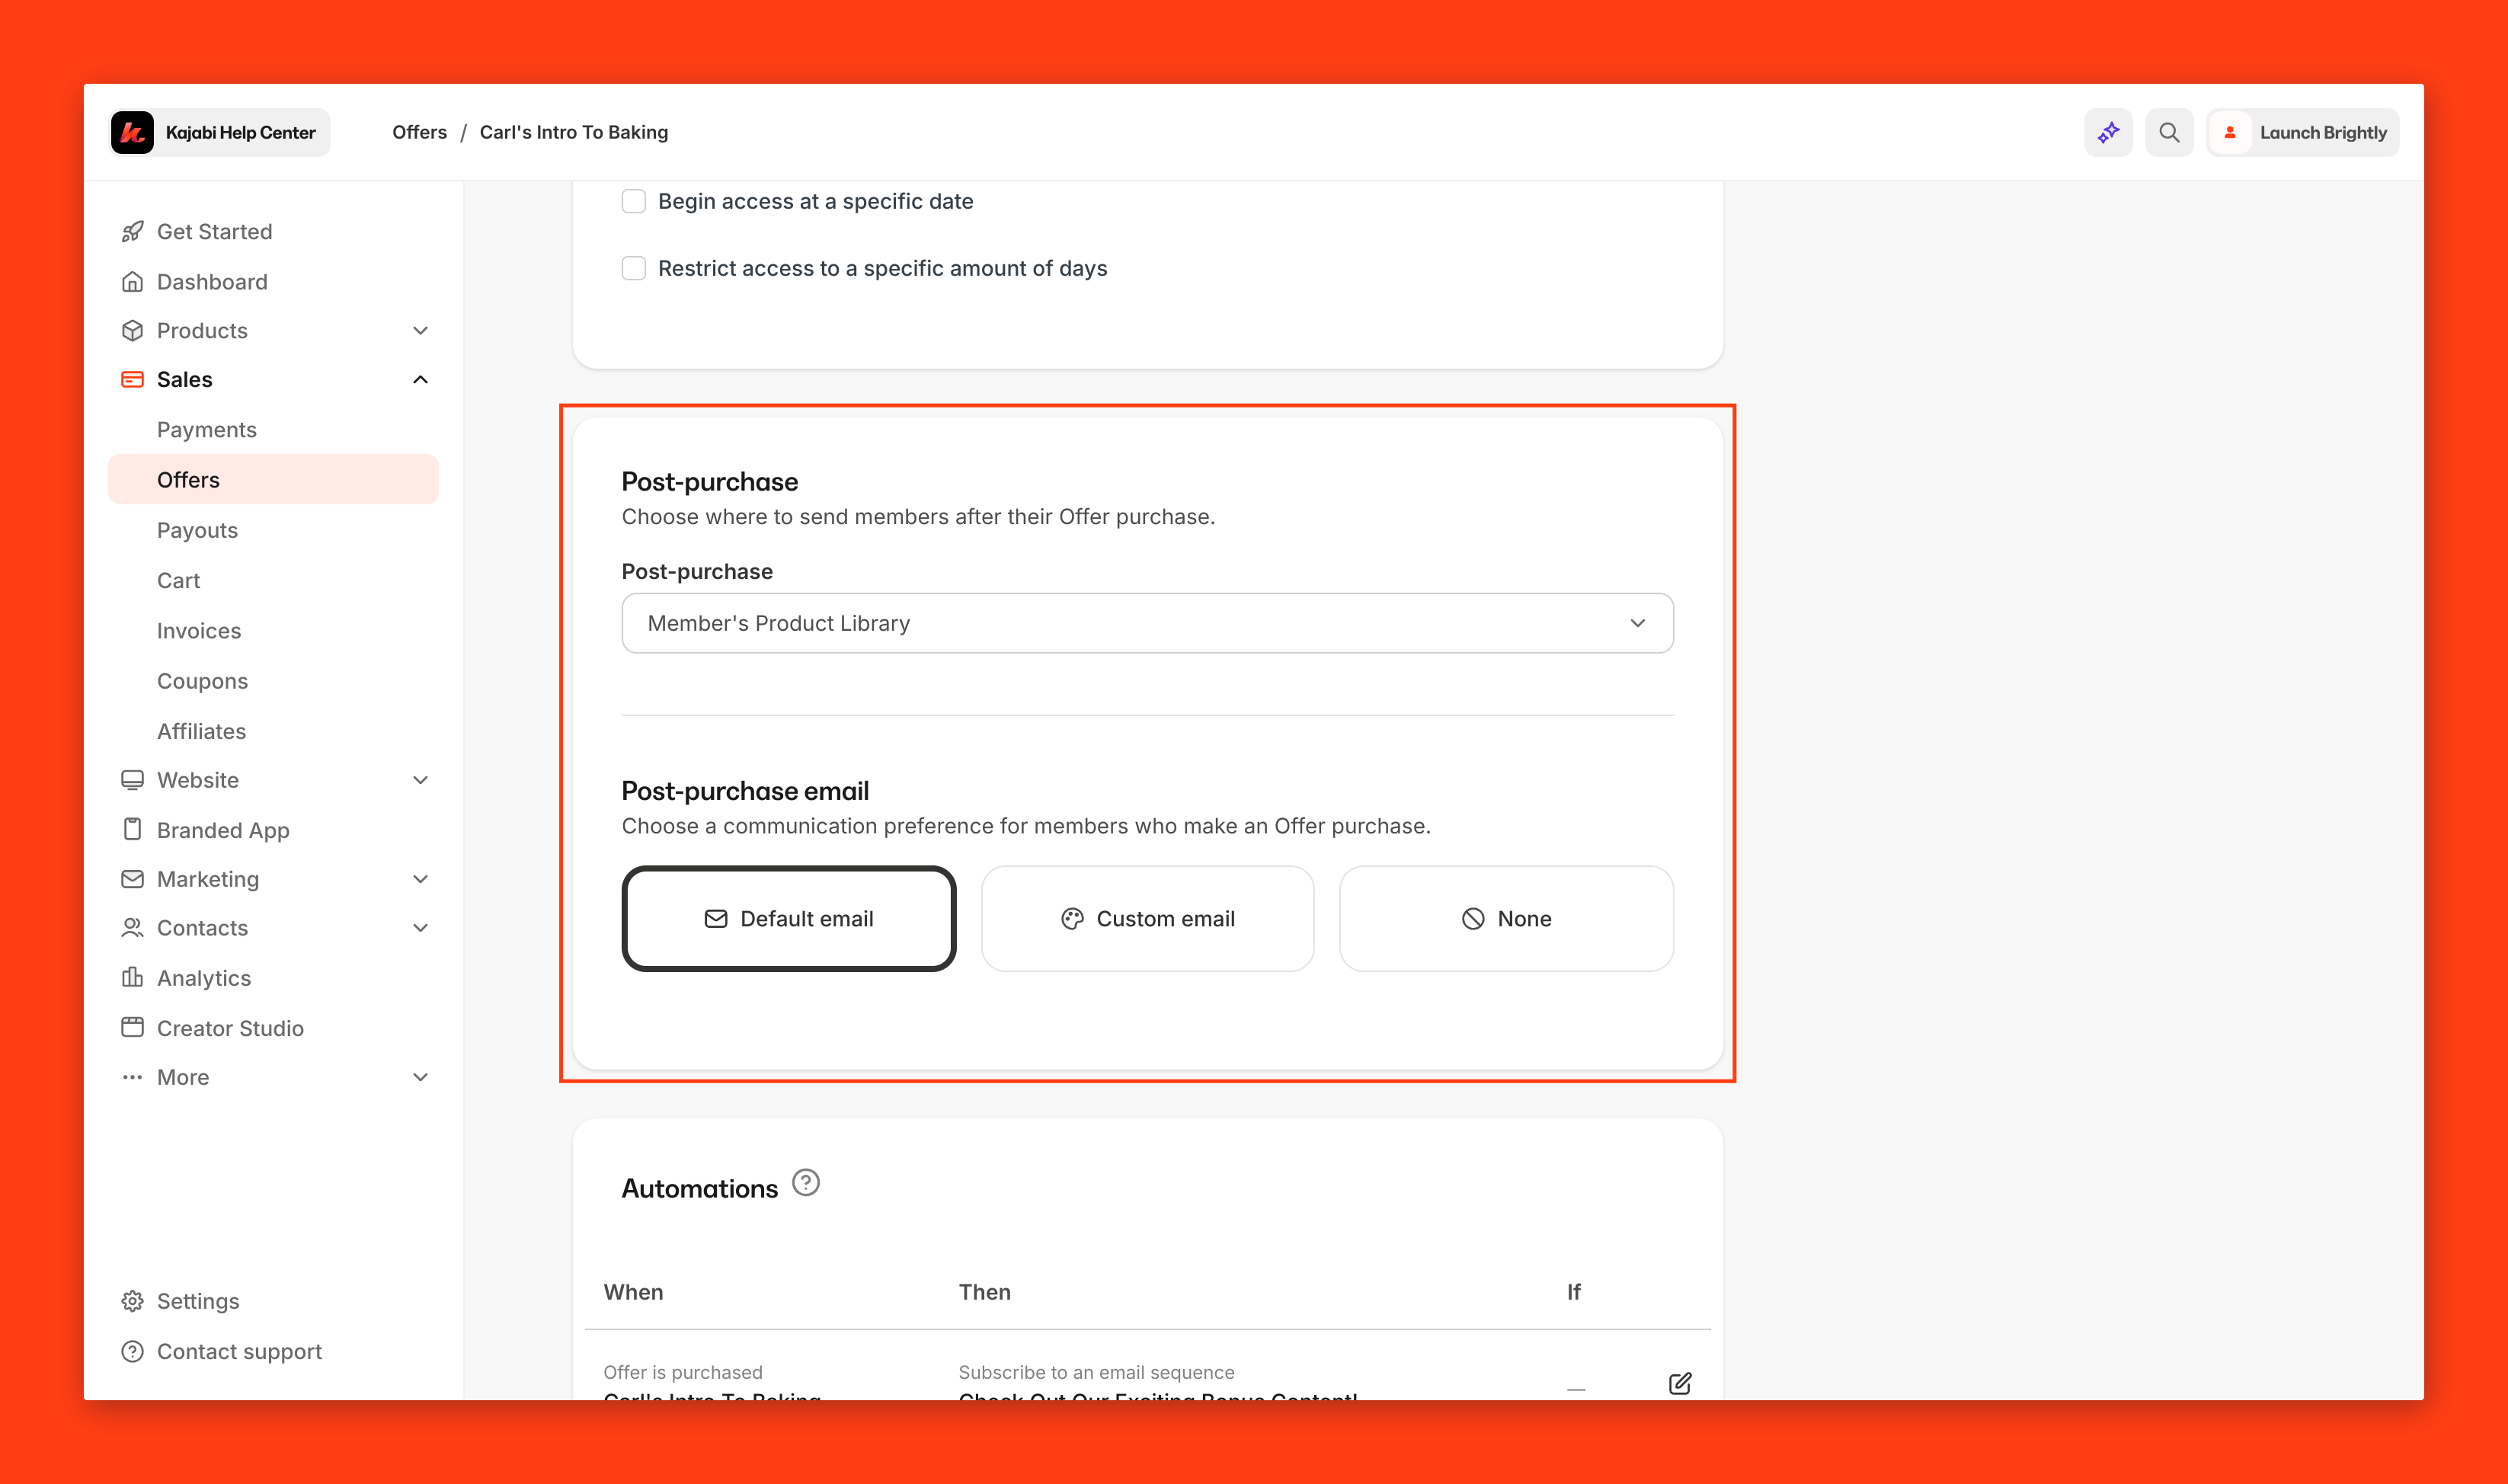The width and height of the screenshot is (2508, 1484).
Task: Open the Member's Product Library dropdown
Action: [x=1147, y=623]
